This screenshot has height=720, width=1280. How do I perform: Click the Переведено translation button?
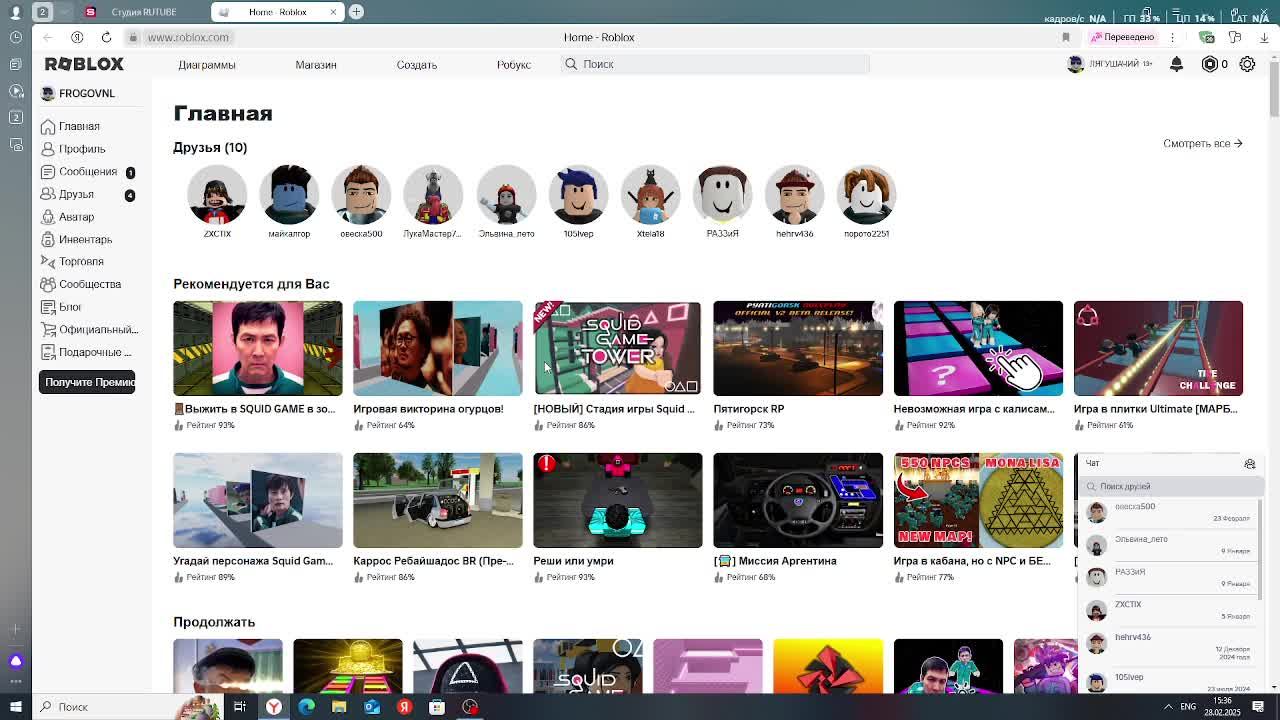[x=1123, y=37]
